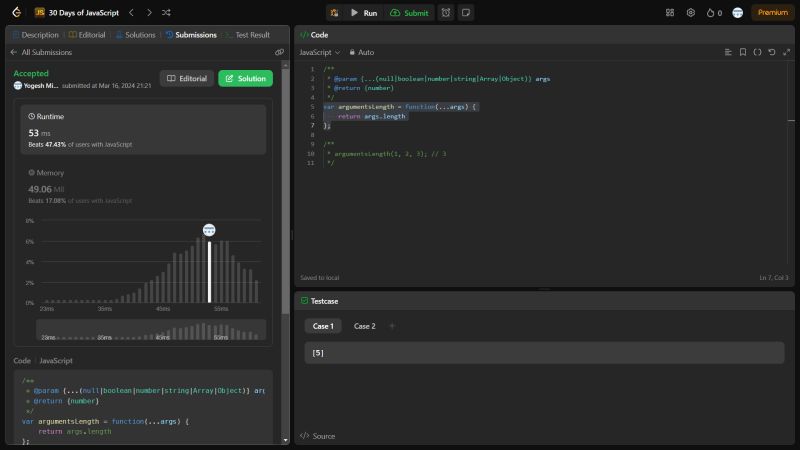Pick a random problem with shuffle icon
The width and height of the screenshot is (800, 450).
[166, 13]
